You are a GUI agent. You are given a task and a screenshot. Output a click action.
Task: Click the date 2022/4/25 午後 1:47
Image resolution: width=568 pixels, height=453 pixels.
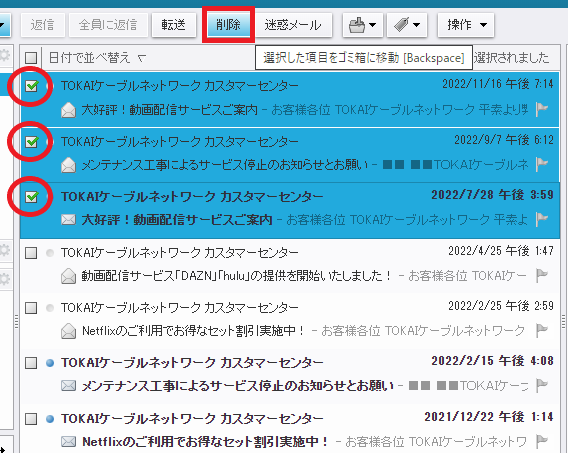tap(501, 251)
